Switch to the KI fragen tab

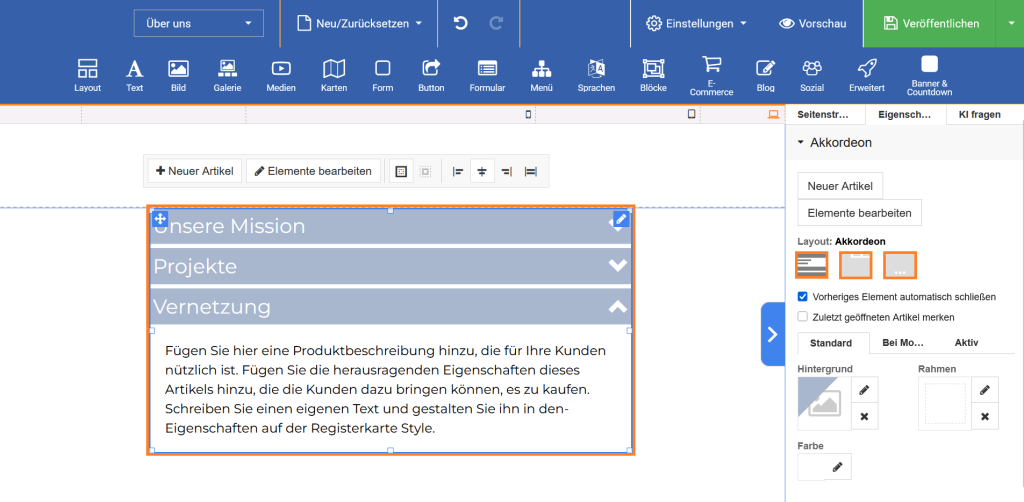979,115
